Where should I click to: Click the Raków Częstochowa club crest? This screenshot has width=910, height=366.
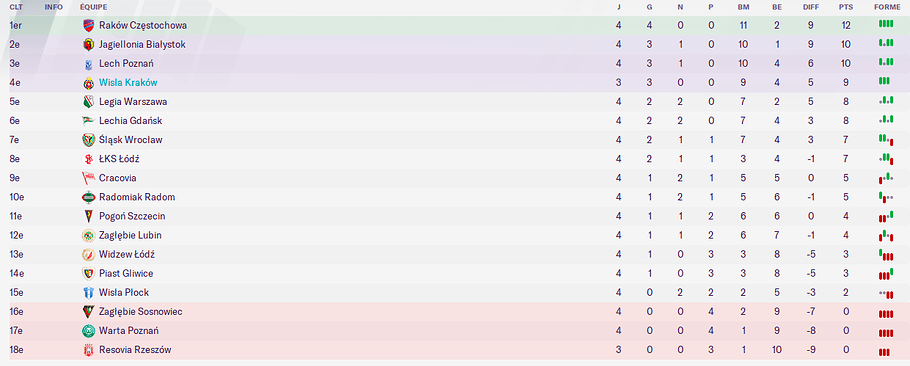[88, 26]
